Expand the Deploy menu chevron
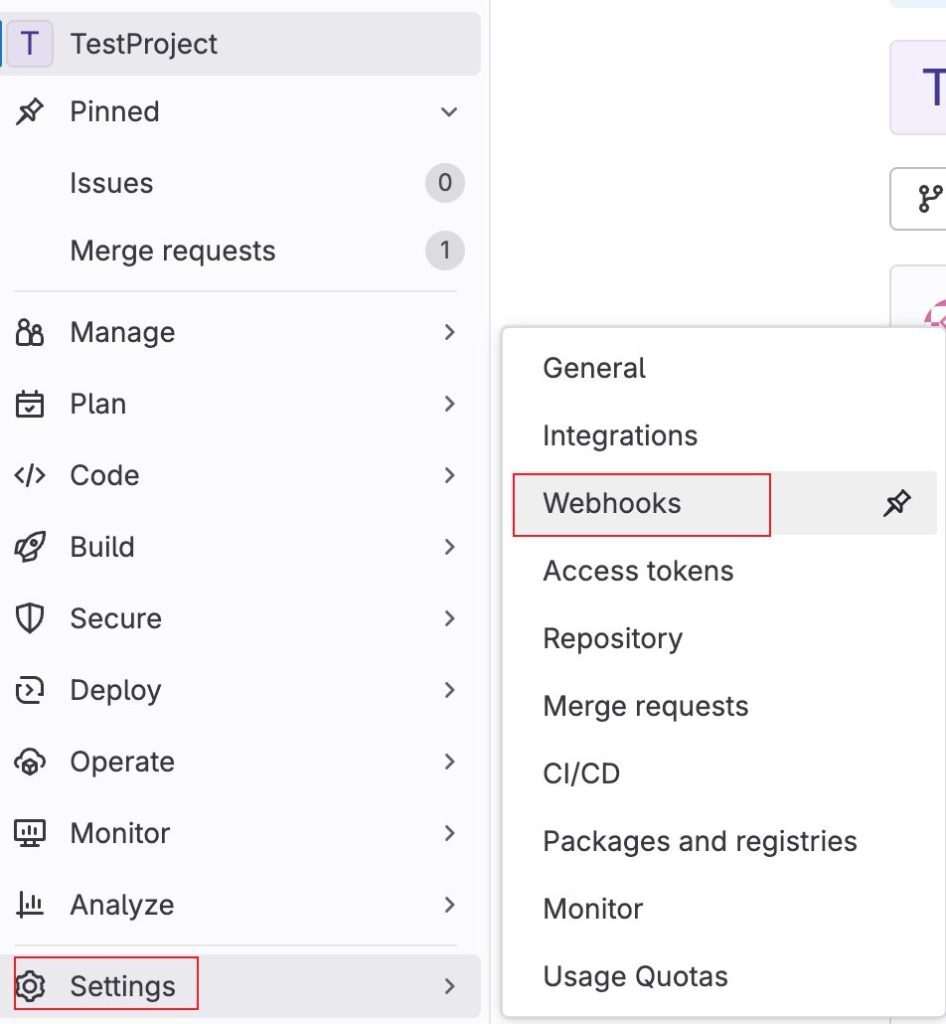Viewport: 946px width, 1024px height. pyautogui.click(x=449, y=690)
